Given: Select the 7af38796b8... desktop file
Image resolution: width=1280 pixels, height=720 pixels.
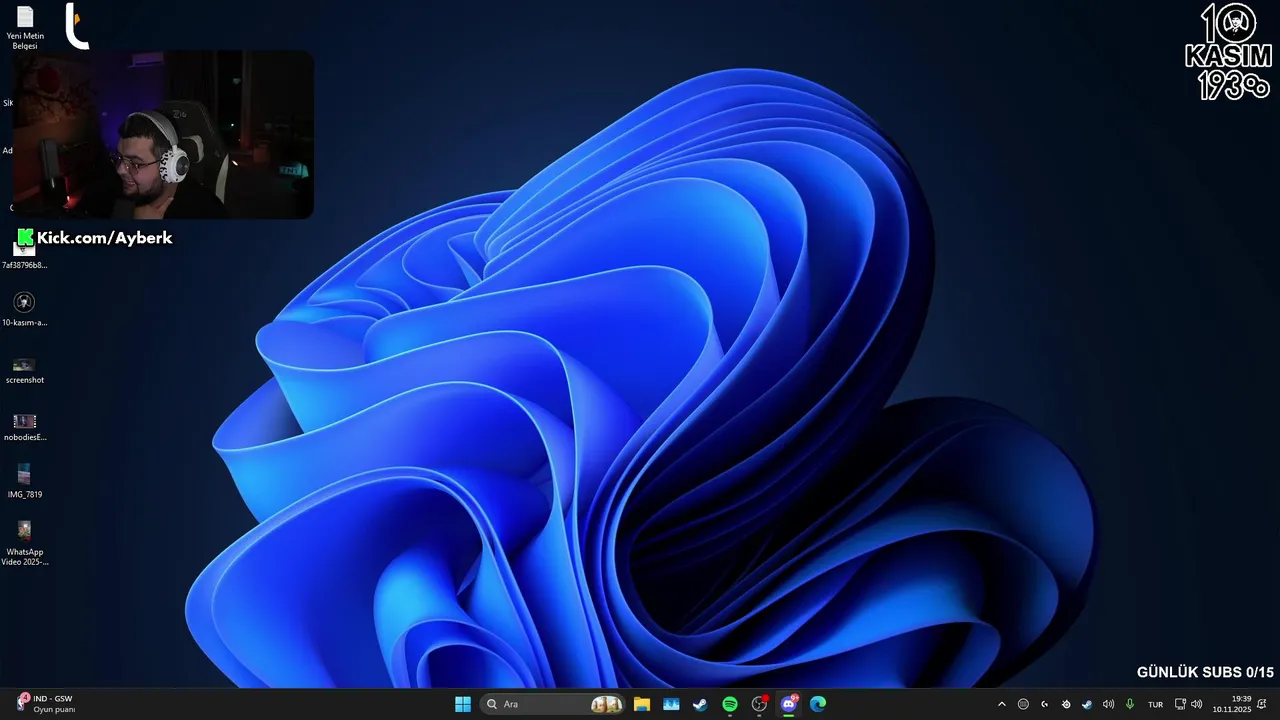Looking at the screenshot, I should point(24,256).
